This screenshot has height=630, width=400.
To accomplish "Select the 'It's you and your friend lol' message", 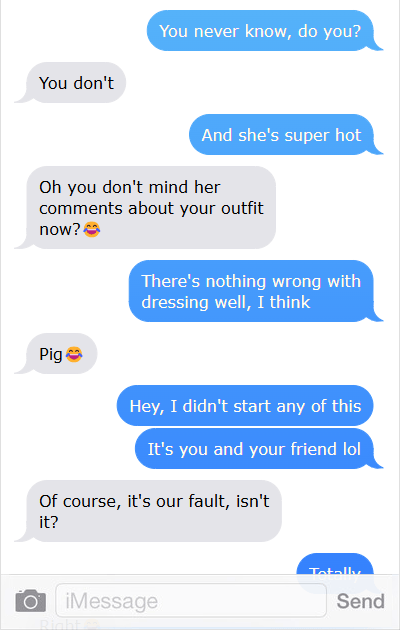I will (x=254, y=448).
